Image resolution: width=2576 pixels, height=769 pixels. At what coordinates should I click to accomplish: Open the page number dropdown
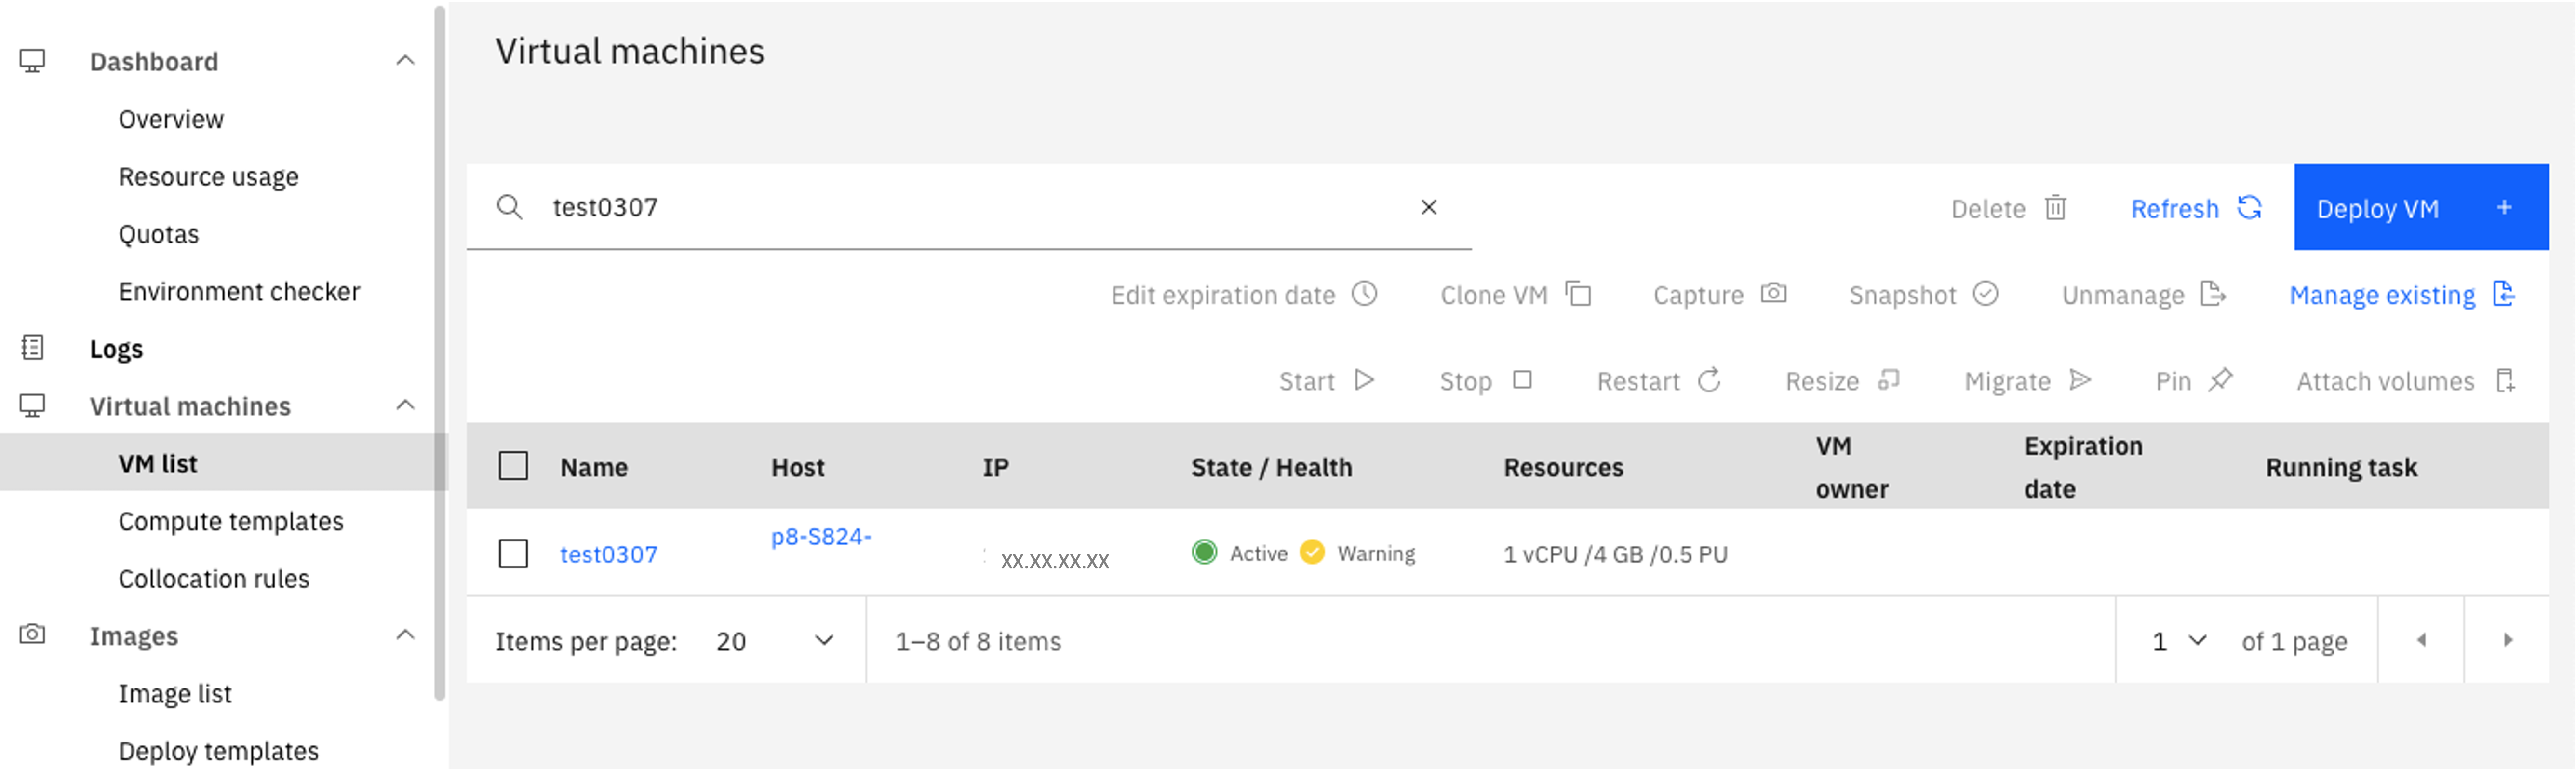click(2179, 641)
